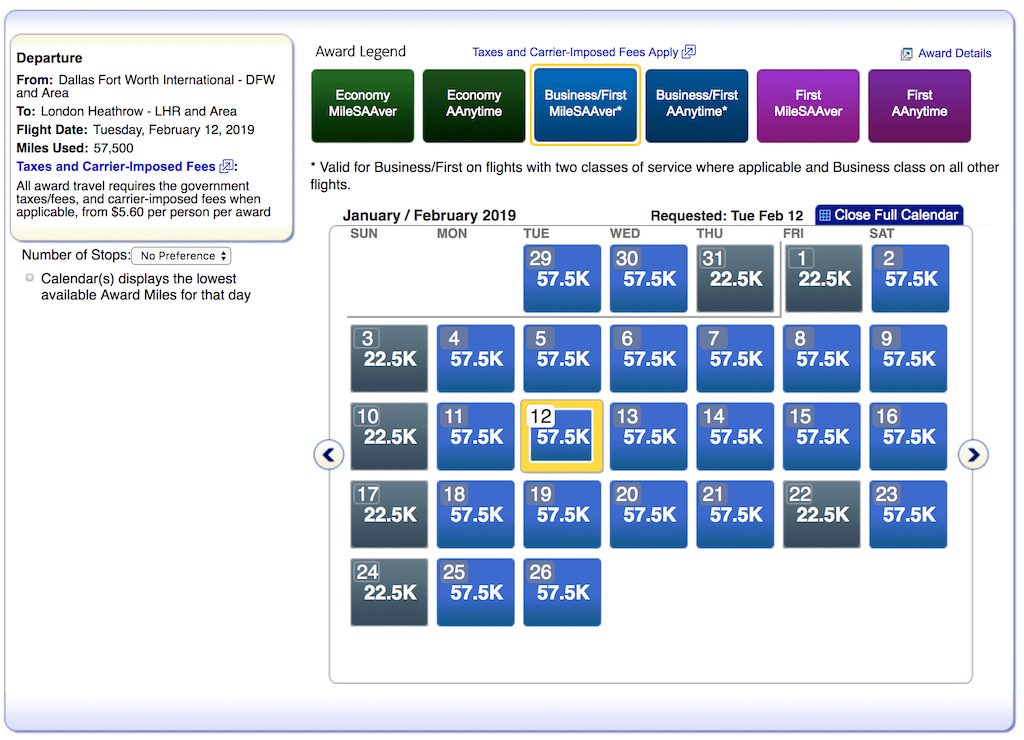Choose January 30 for 57.5K miles
1024x740 pixels.
(x=648, y=278)
